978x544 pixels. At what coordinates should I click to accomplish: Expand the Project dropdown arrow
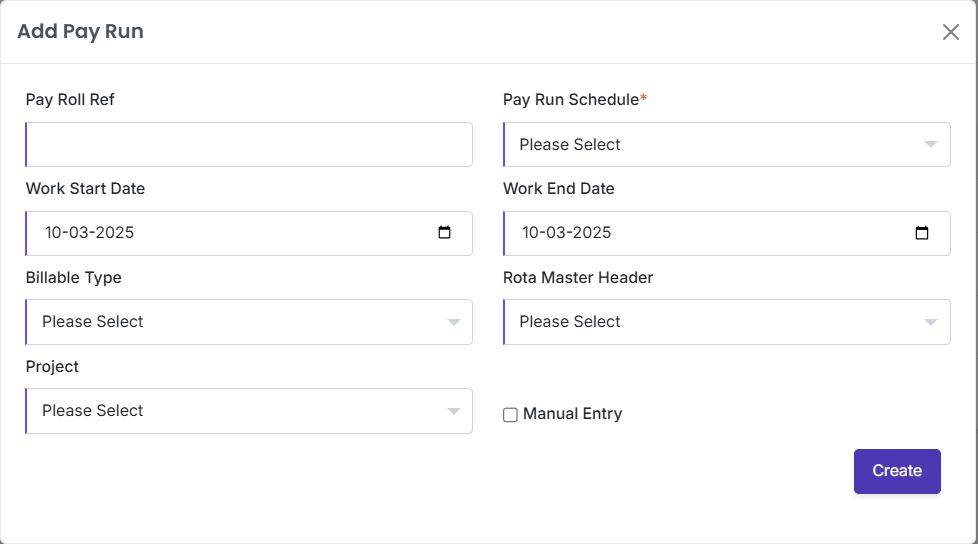(x=453, y=411)
